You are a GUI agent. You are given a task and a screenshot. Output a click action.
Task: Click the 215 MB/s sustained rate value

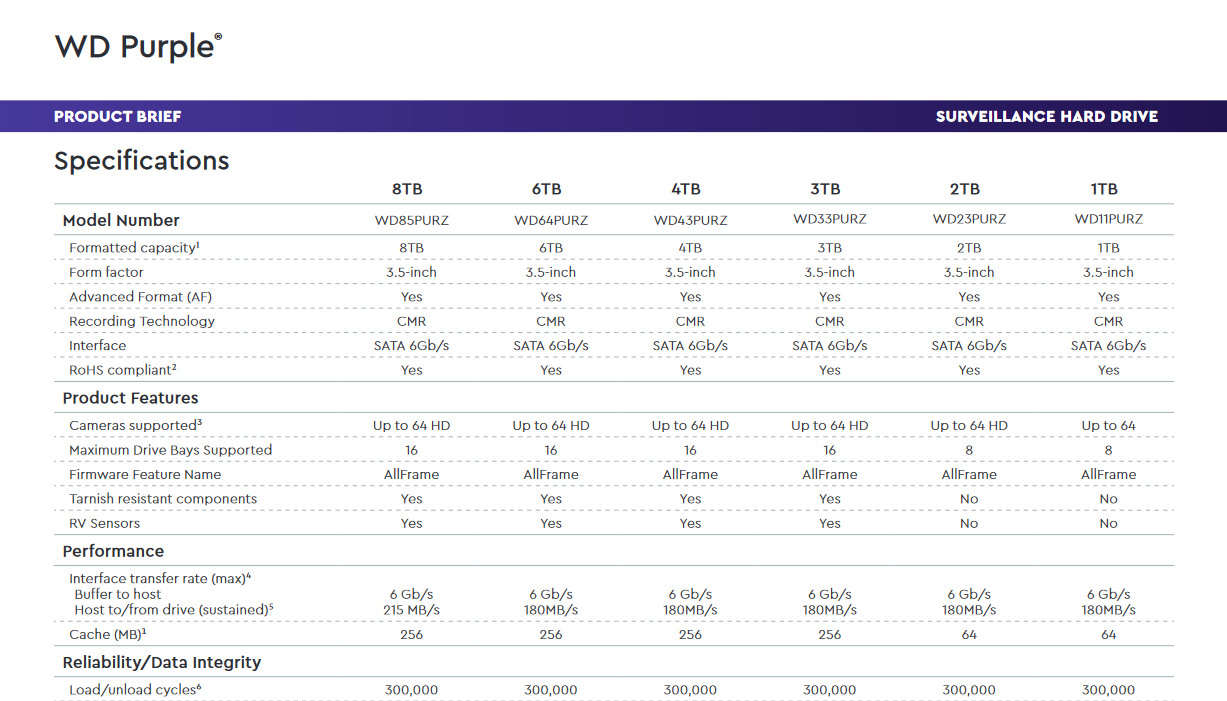tap(411, 610)
